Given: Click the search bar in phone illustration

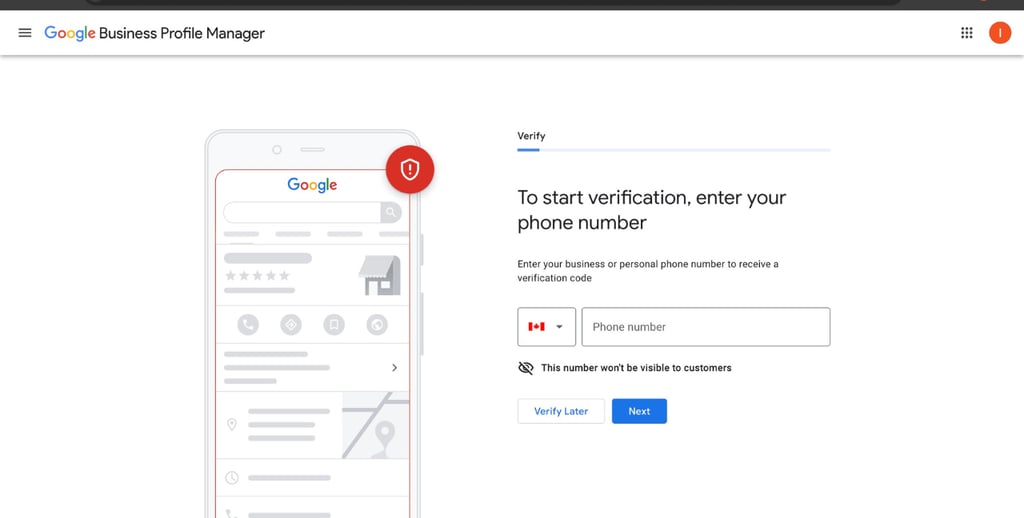Looking at the screenshot, I should click(x=312, y=212).
